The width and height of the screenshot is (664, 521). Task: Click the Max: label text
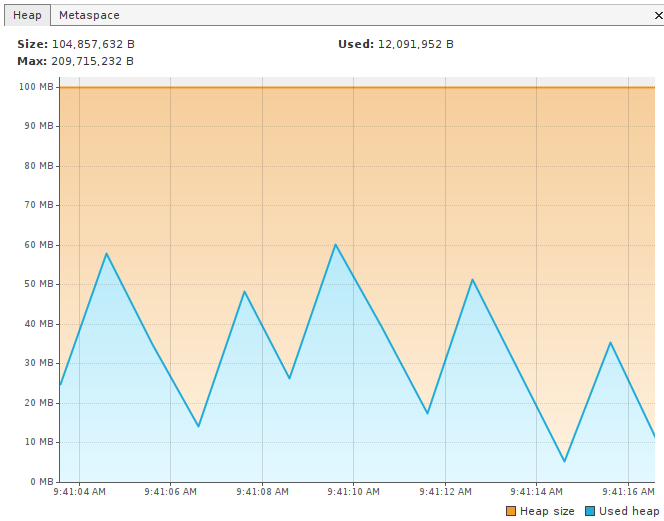(x=32, y=61)
